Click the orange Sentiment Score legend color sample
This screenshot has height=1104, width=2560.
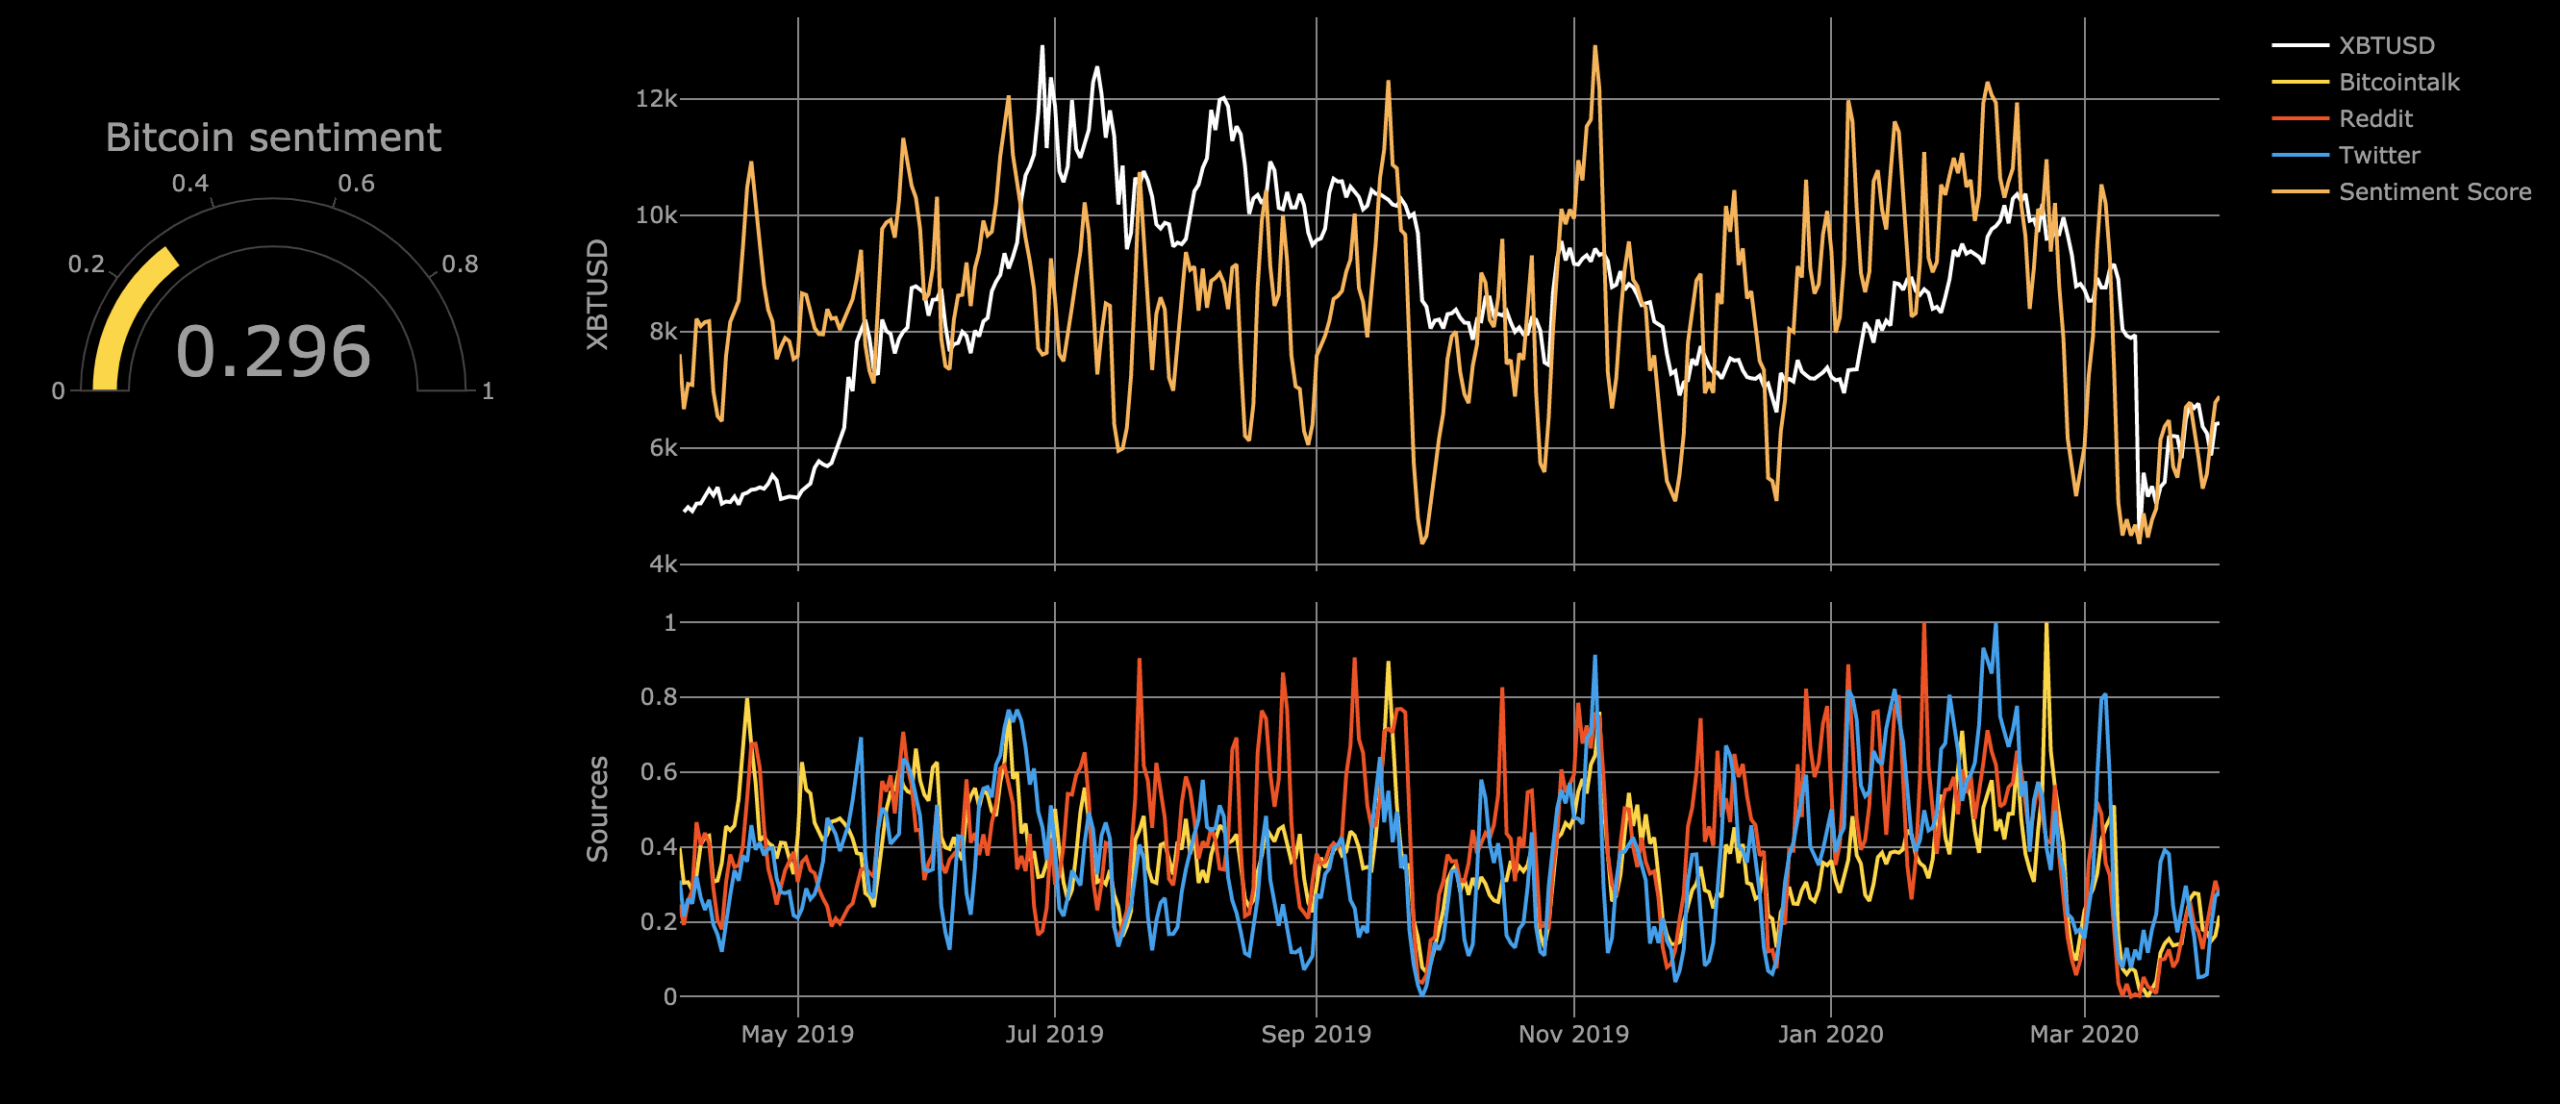point(2302,191)
